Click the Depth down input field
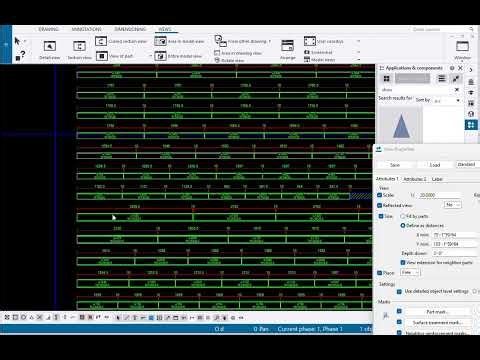This screenshot has width=480, height=360. click(456, 253)
